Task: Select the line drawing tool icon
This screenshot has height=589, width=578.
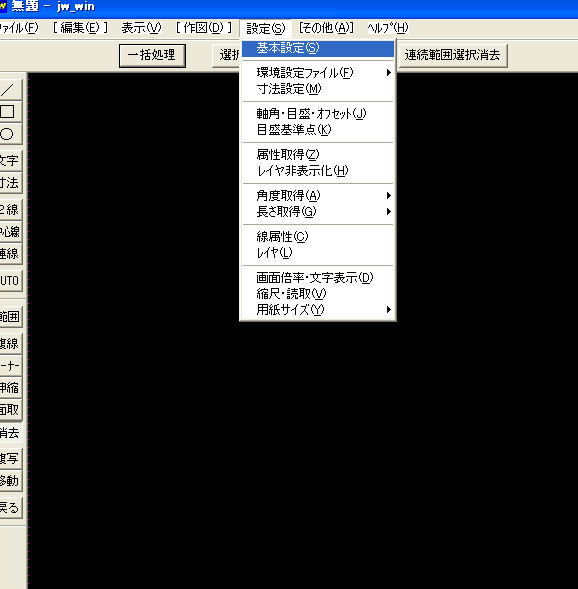Action: click(x=10, y=90)
